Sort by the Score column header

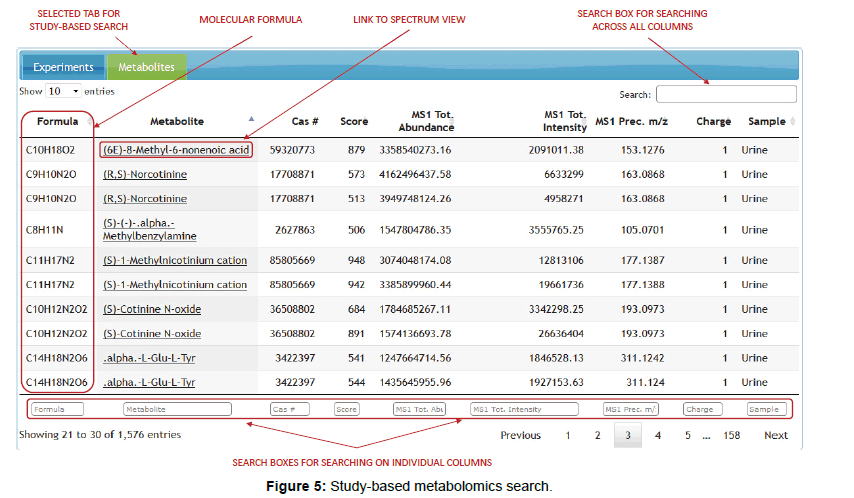tap(354, 121)
